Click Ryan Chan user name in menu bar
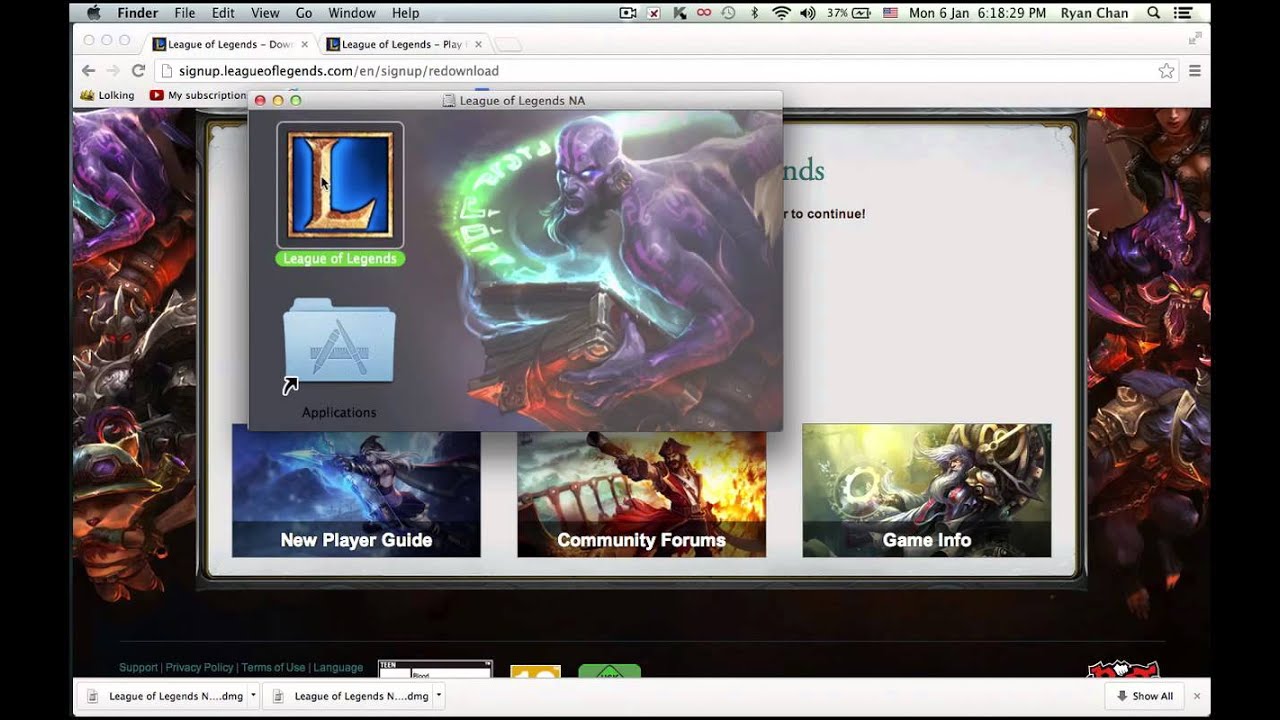The image size is (1280, 720). [1096, 13]
